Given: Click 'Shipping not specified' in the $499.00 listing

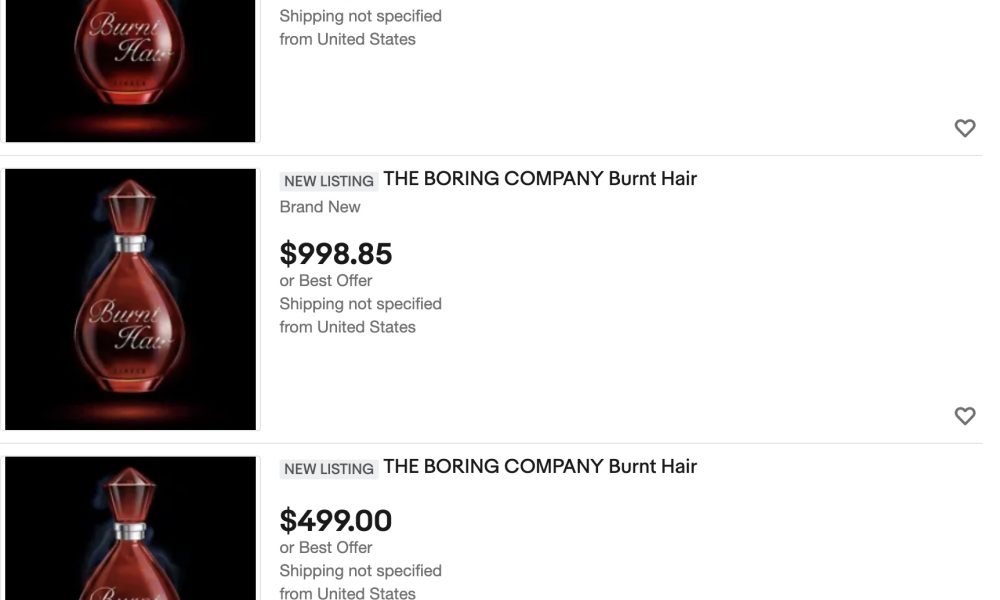Looking at the screenshot, I should [360, 571].
